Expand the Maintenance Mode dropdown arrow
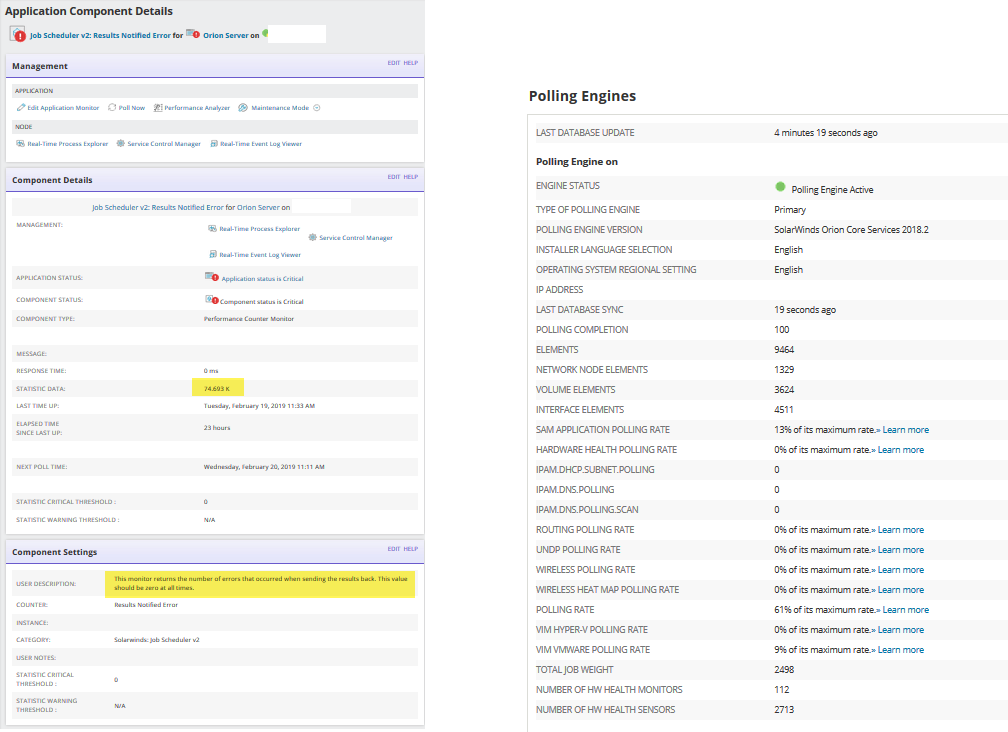The width and height of the screenshot is (1008, 732). click(317, 108)
